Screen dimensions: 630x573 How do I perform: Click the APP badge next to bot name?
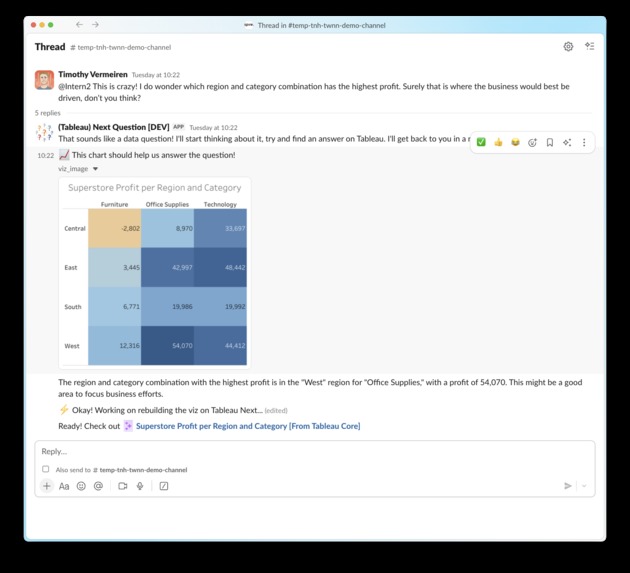tap(178, 127)
